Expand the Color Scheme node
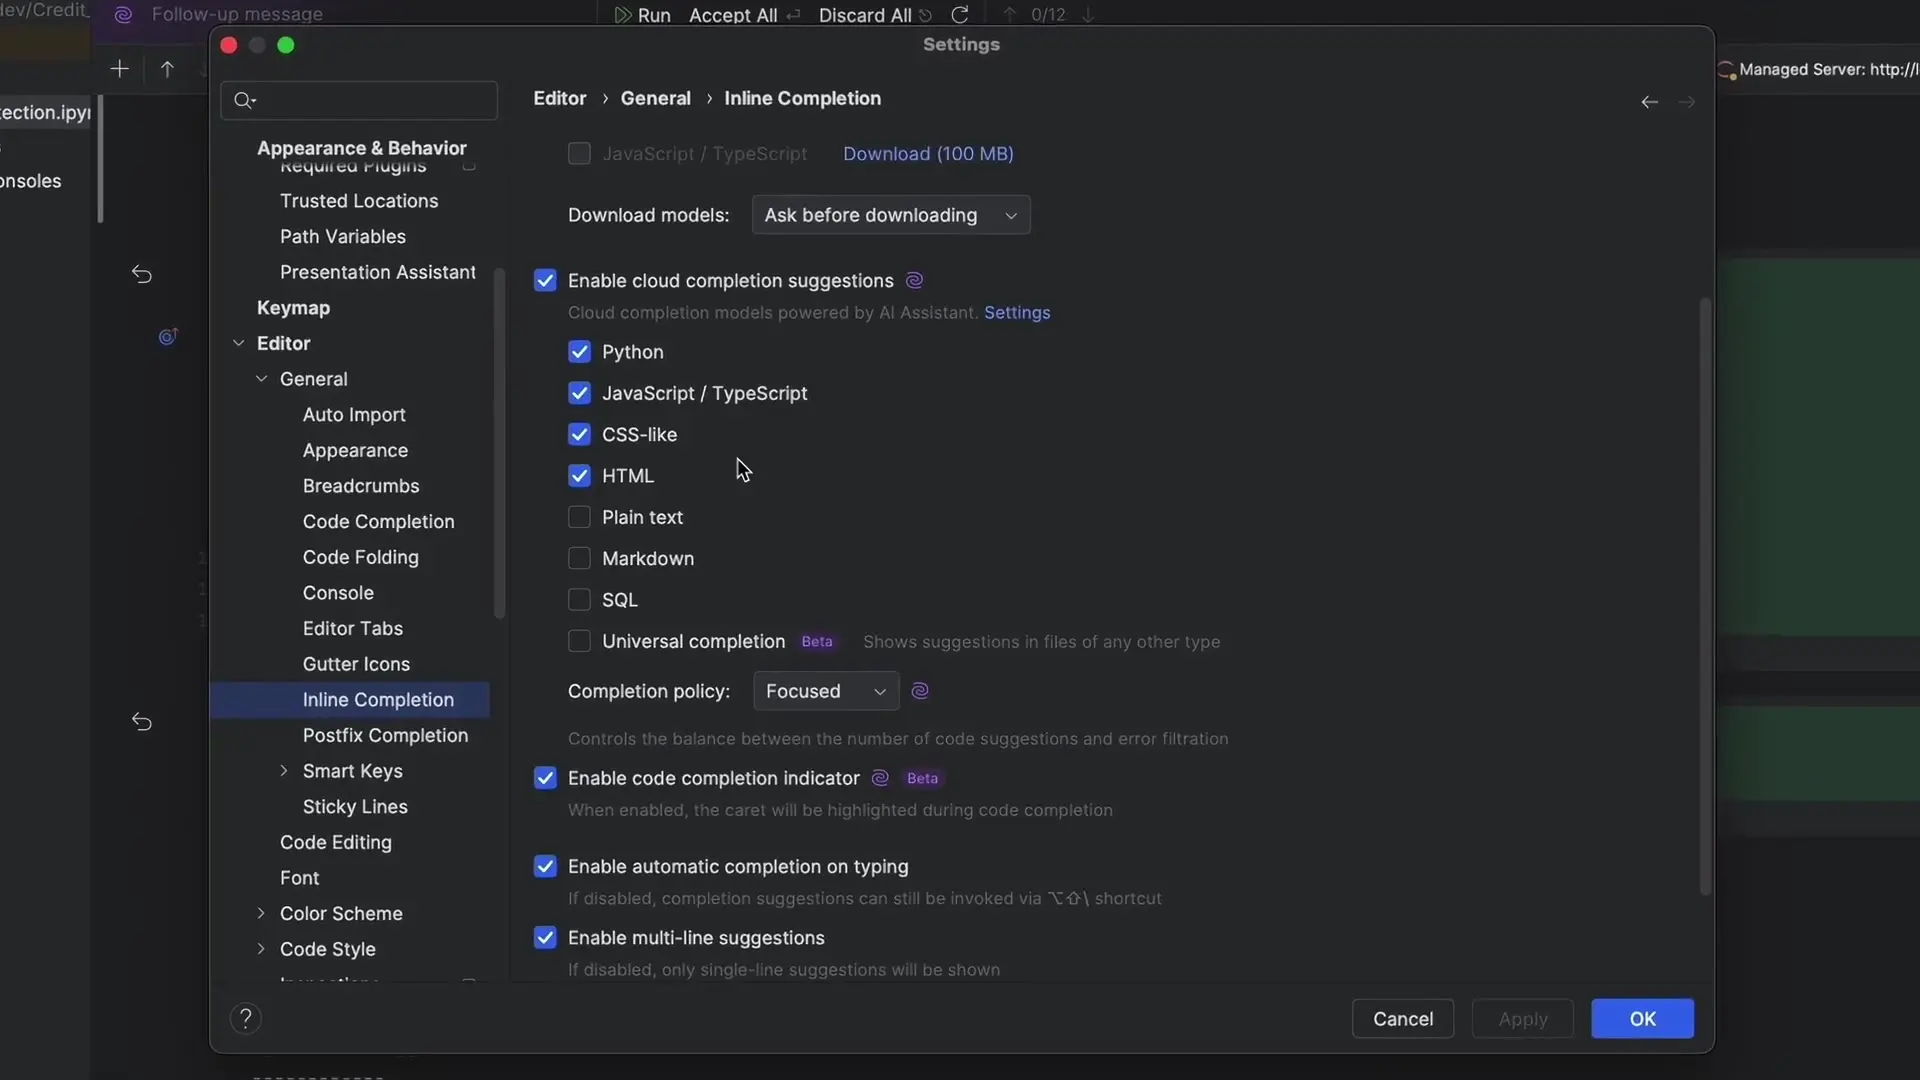This screenshot has width=1920, height=1080. (x=261, y=913)
